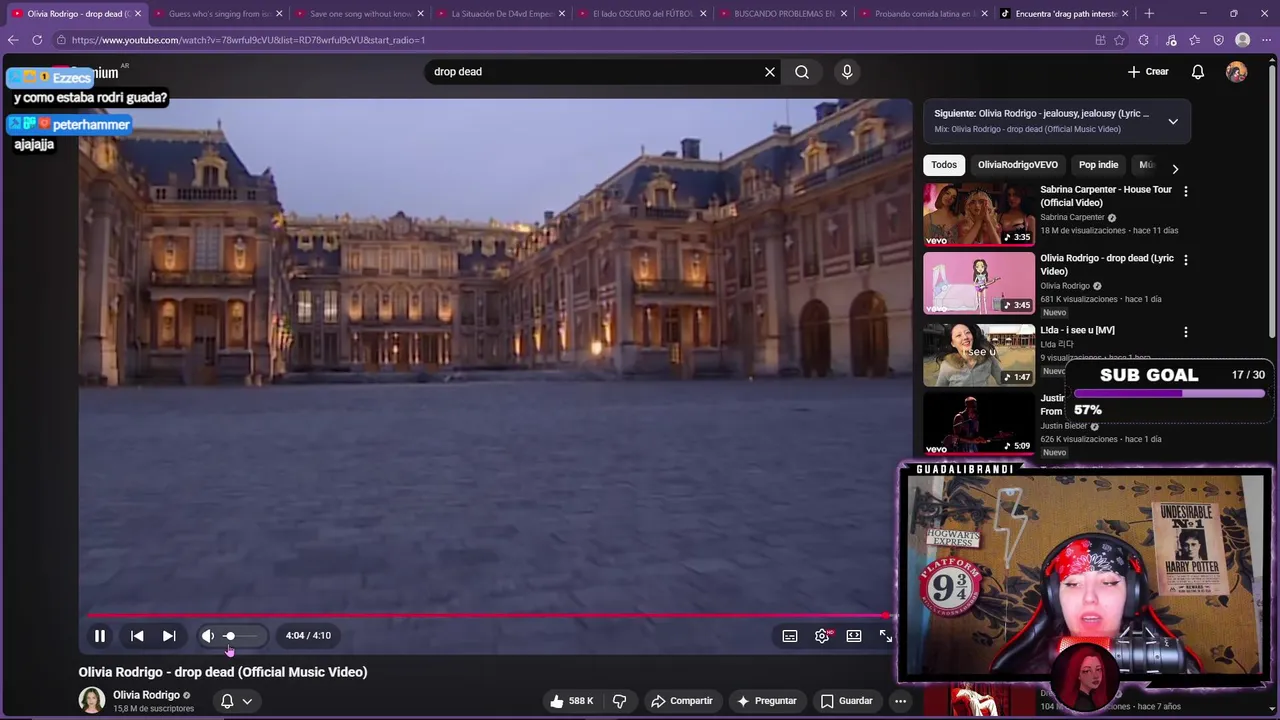Close the Olivia Rodrigo drop dead tab
The image size is (1280, 720).
coord(138,14)
